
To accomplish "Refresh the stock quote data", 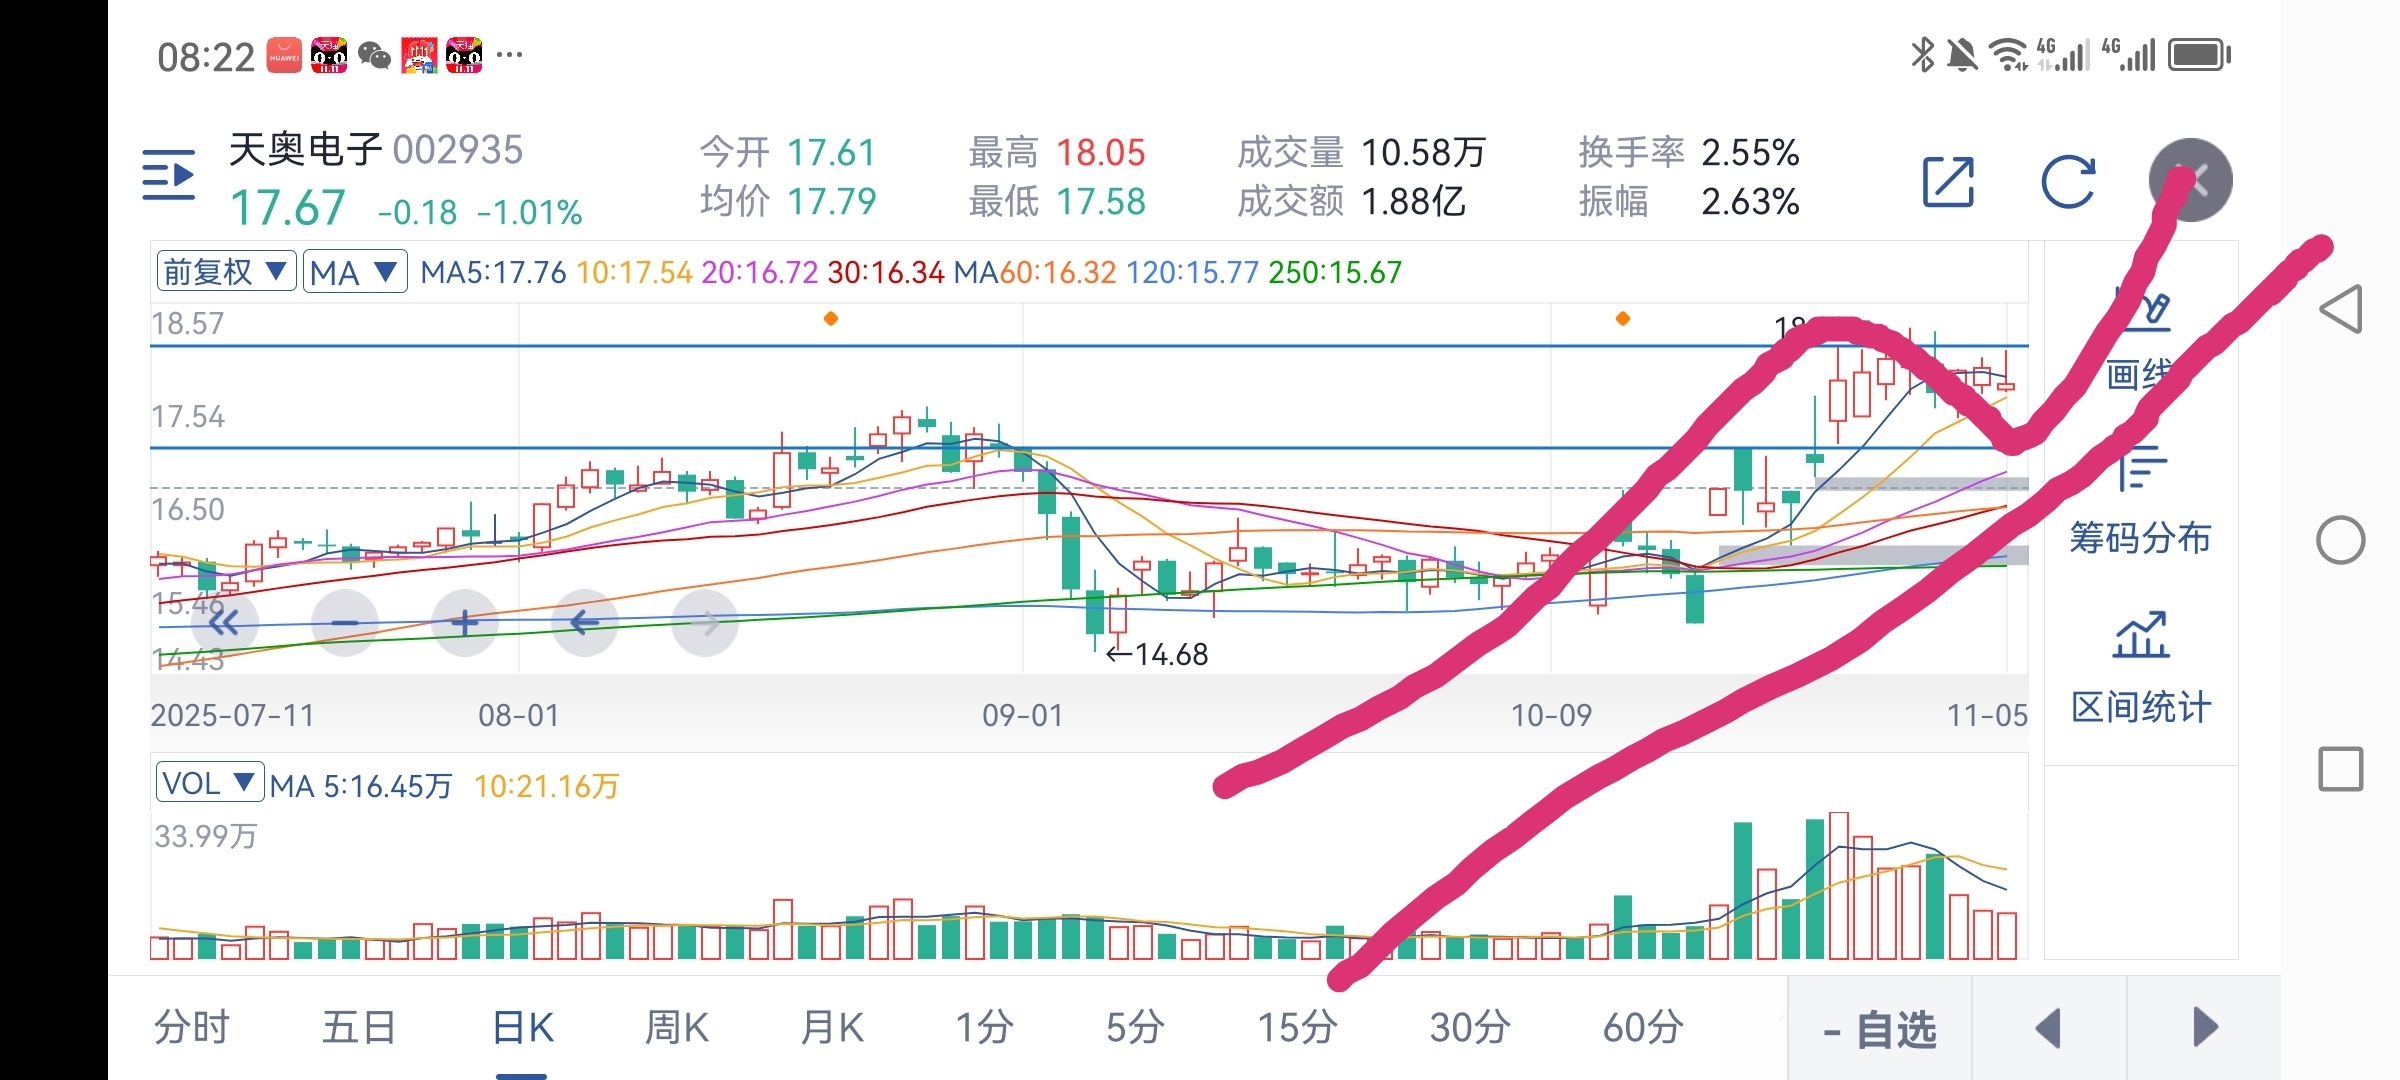I will pos(2068,182).
